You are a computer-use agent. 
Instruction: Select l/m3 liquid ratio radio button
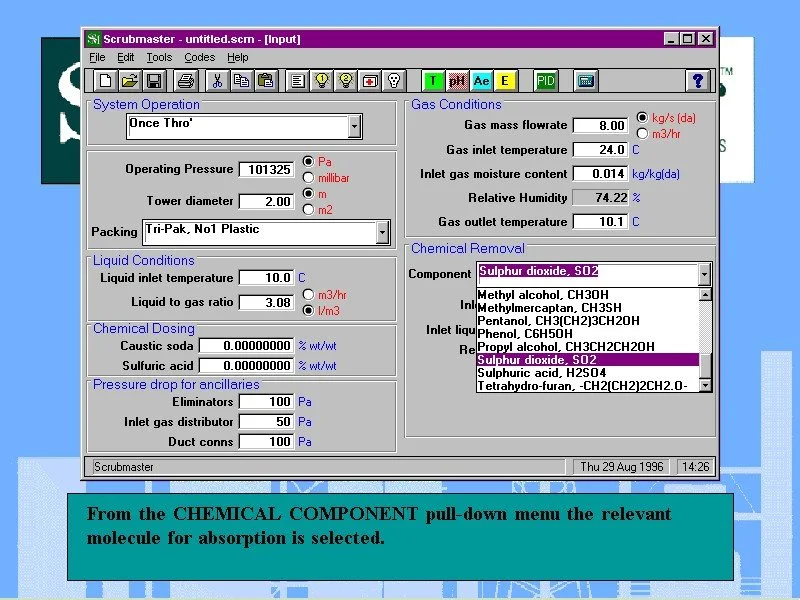pos(308,310)
